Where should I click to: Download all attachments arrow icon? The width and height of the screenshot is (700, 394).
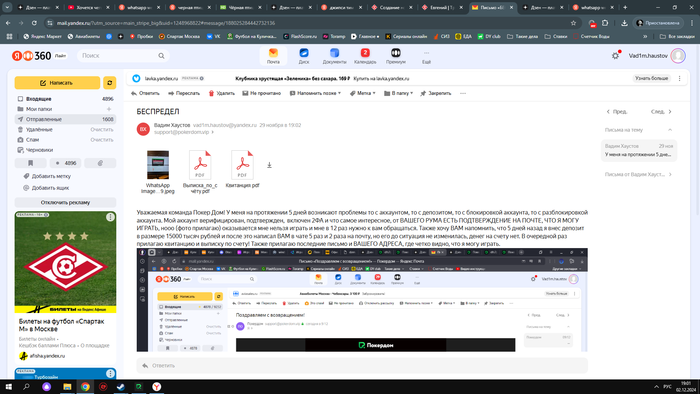[269, 165]
